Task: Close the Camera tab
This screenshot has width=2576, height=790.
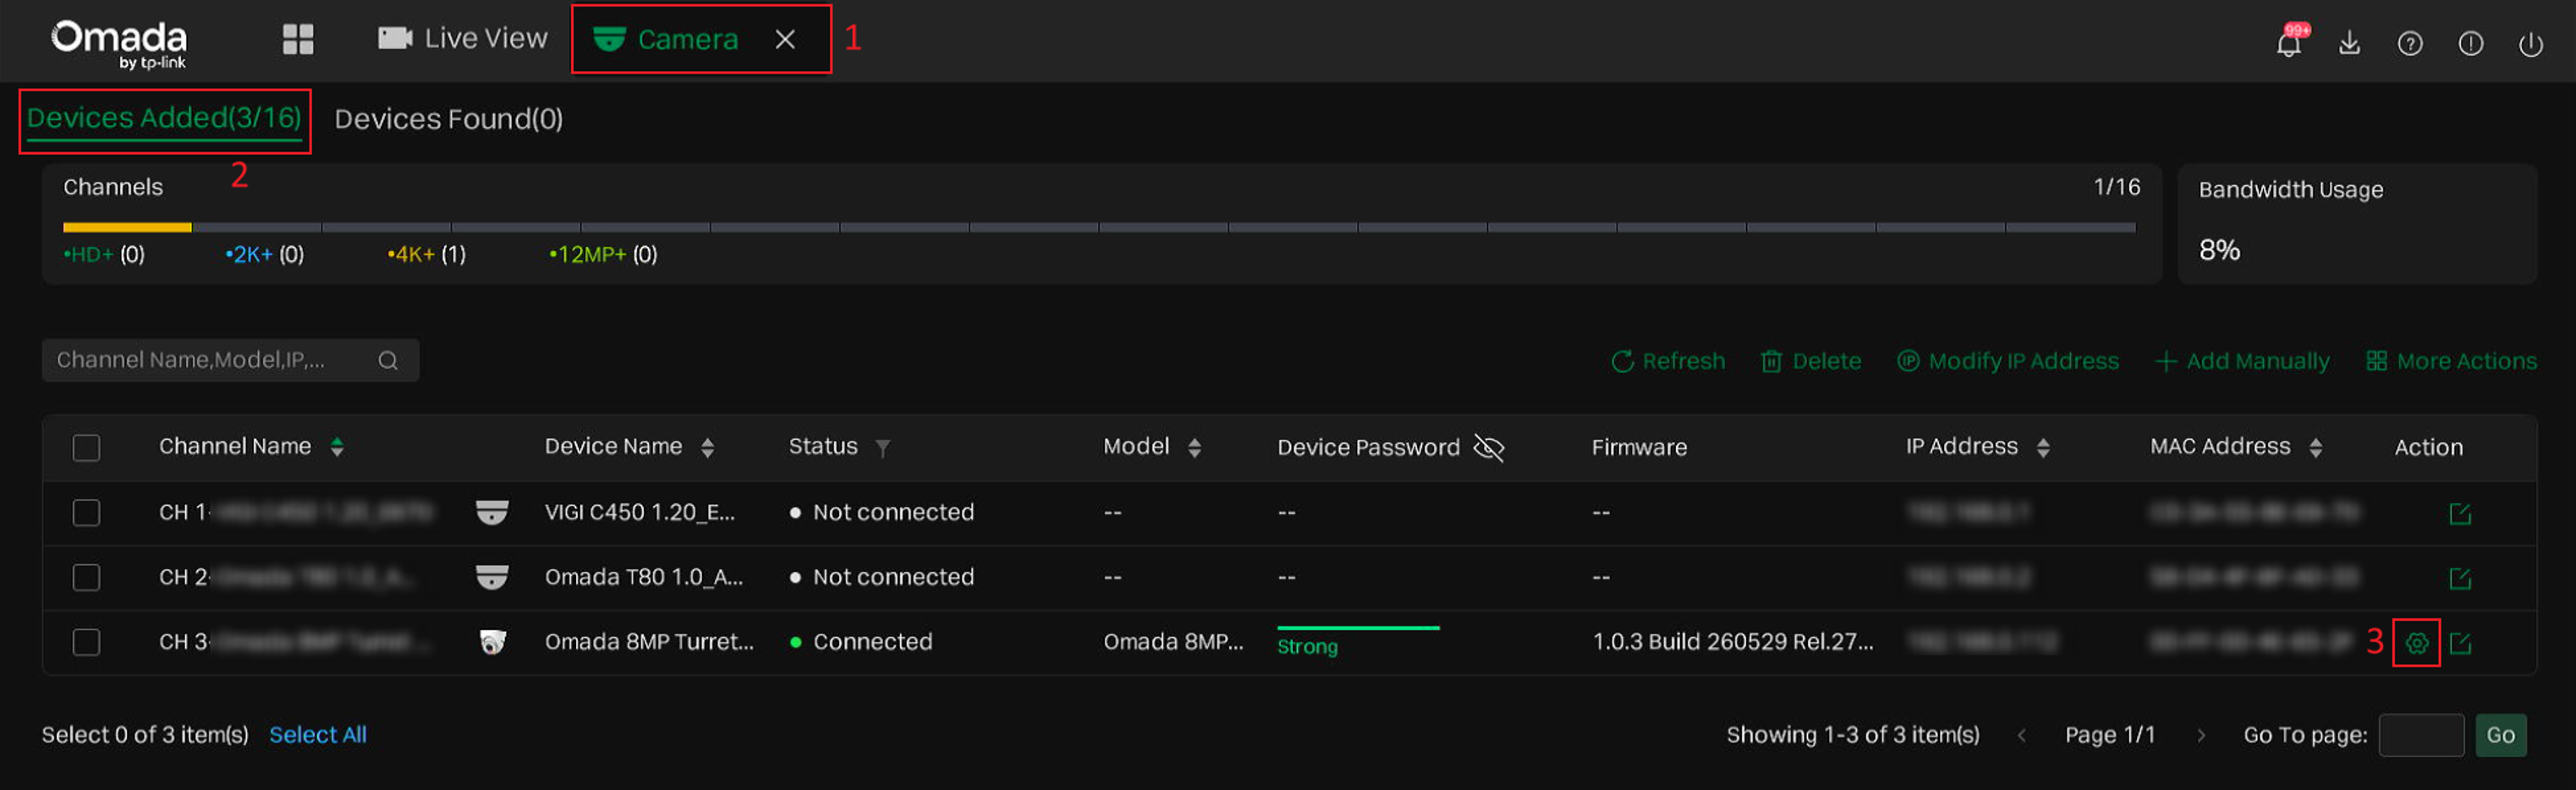Action: tap(786, 39)
